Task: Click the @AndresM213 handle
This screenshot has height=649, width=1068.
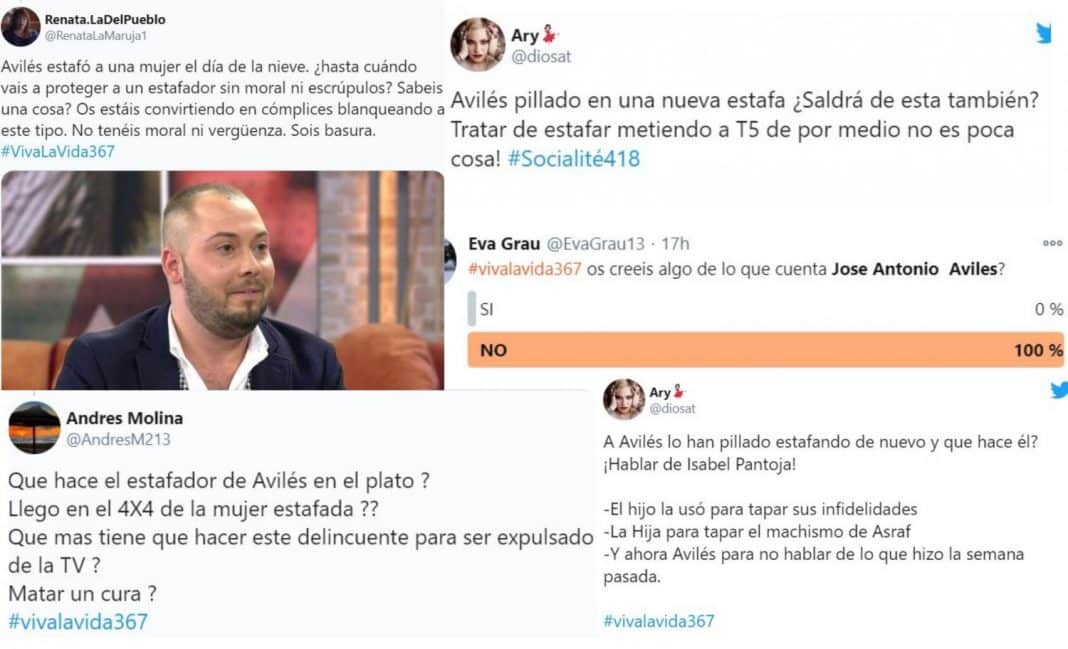Action: pyautogui.click(x=119, y=440)
